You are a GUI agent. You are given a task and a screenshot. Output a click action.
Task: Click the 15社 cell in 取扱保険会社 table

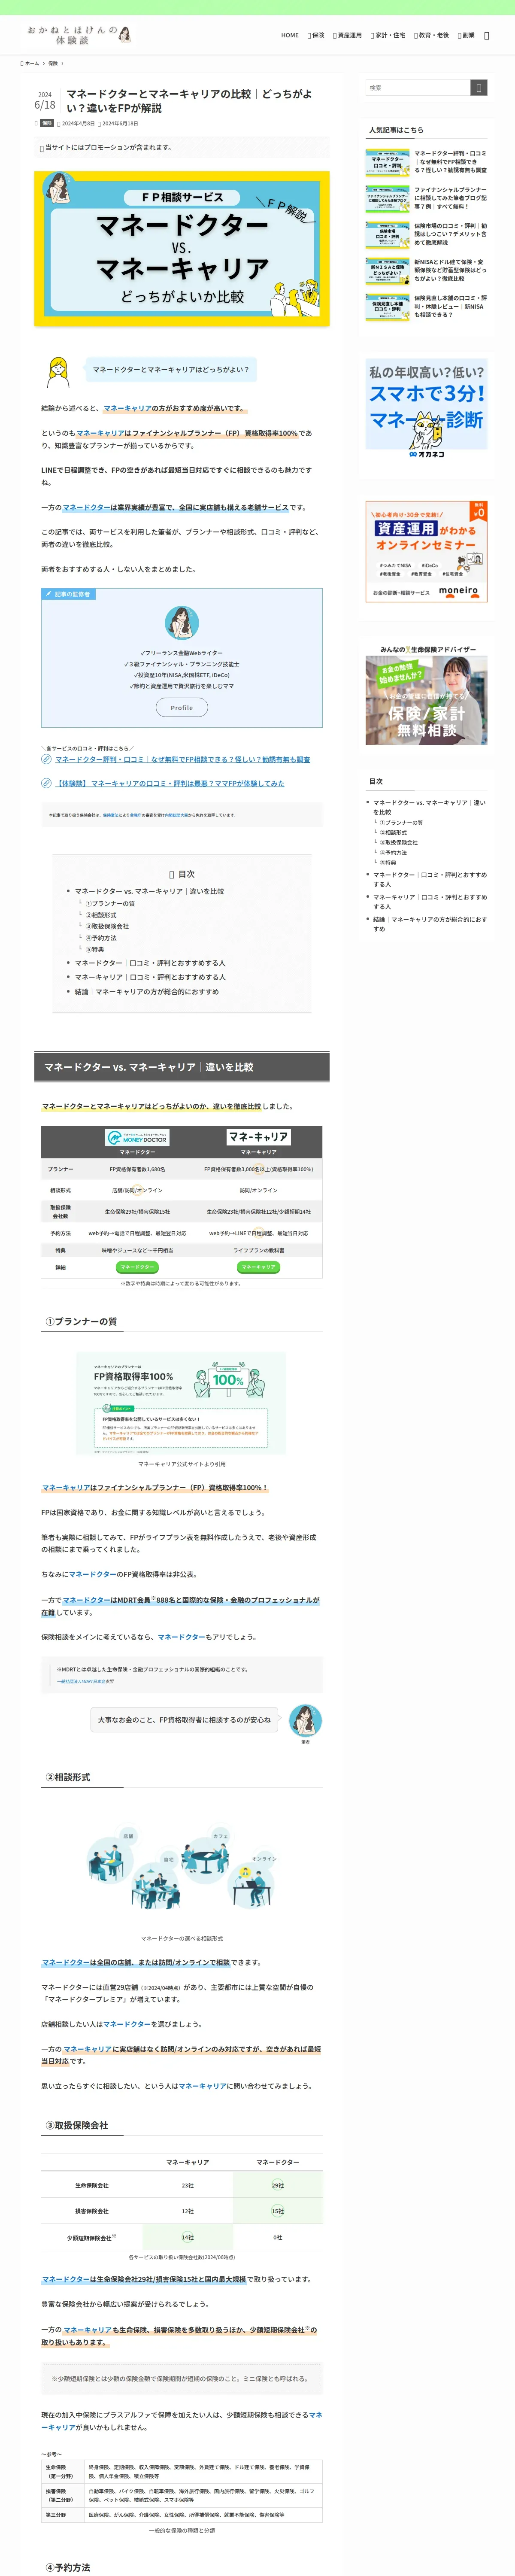click(x=278, y=2211)
